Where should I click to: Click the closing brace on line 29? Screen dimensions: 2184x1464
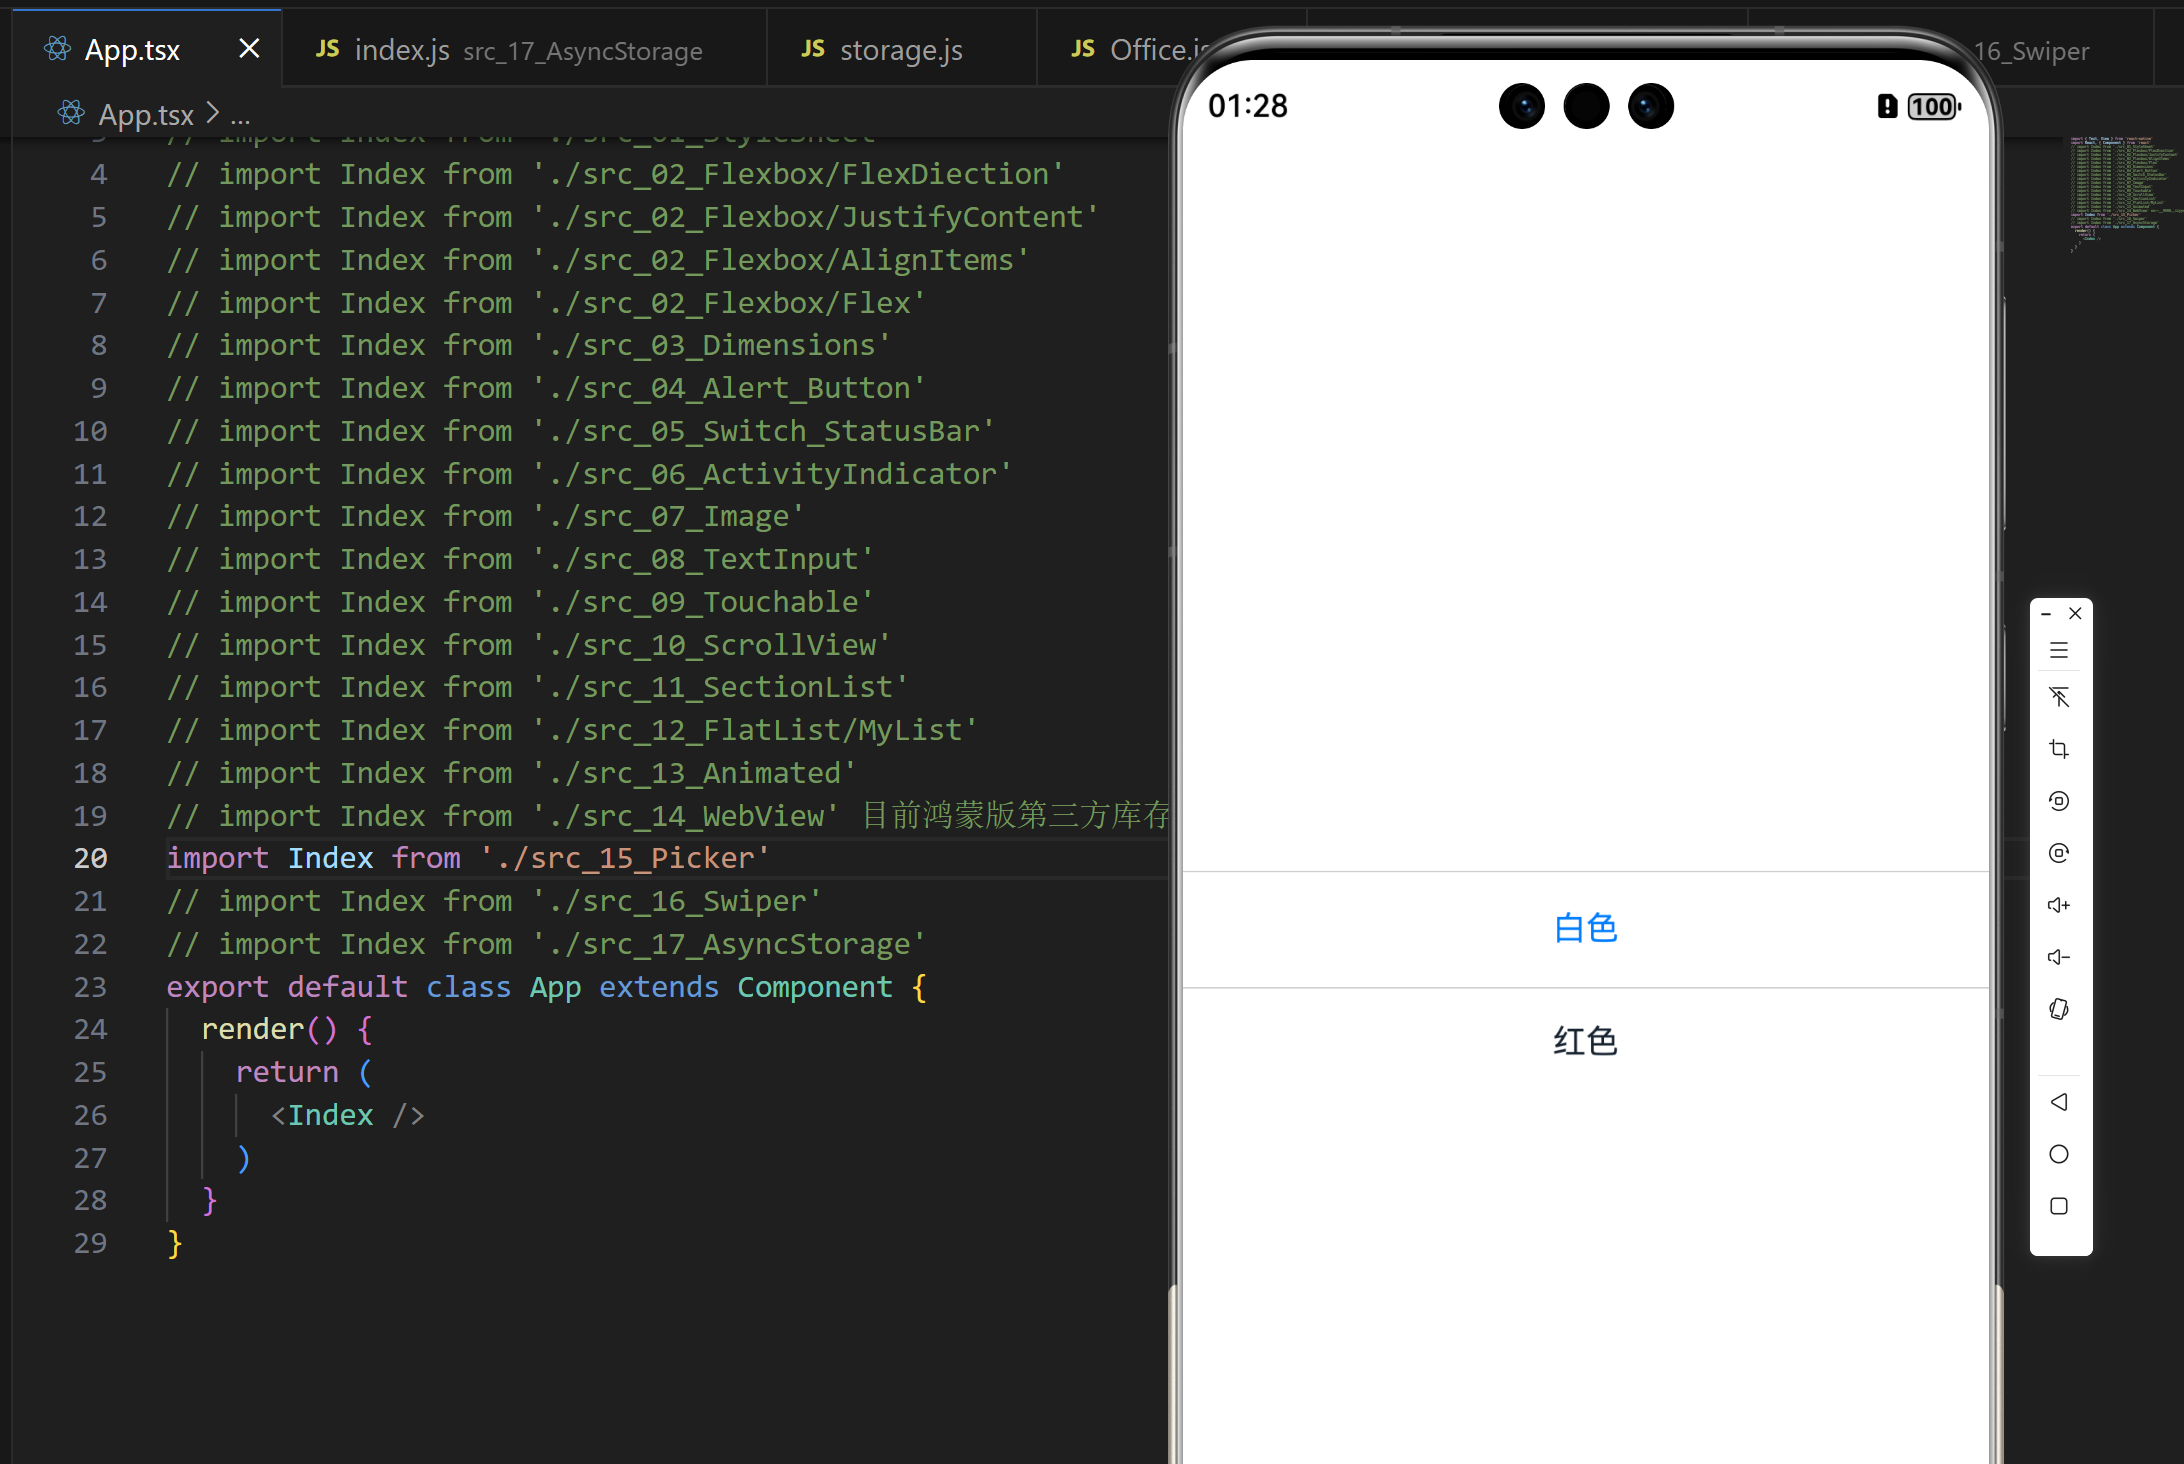(x=175, y=1244)
